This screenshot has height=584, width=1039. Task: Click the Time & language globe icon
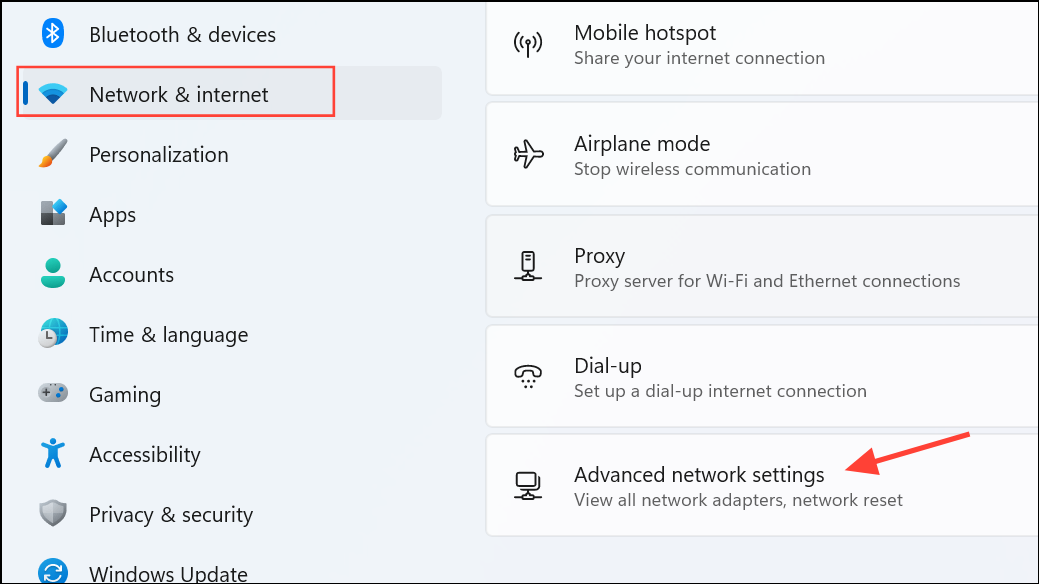point(53,333)
